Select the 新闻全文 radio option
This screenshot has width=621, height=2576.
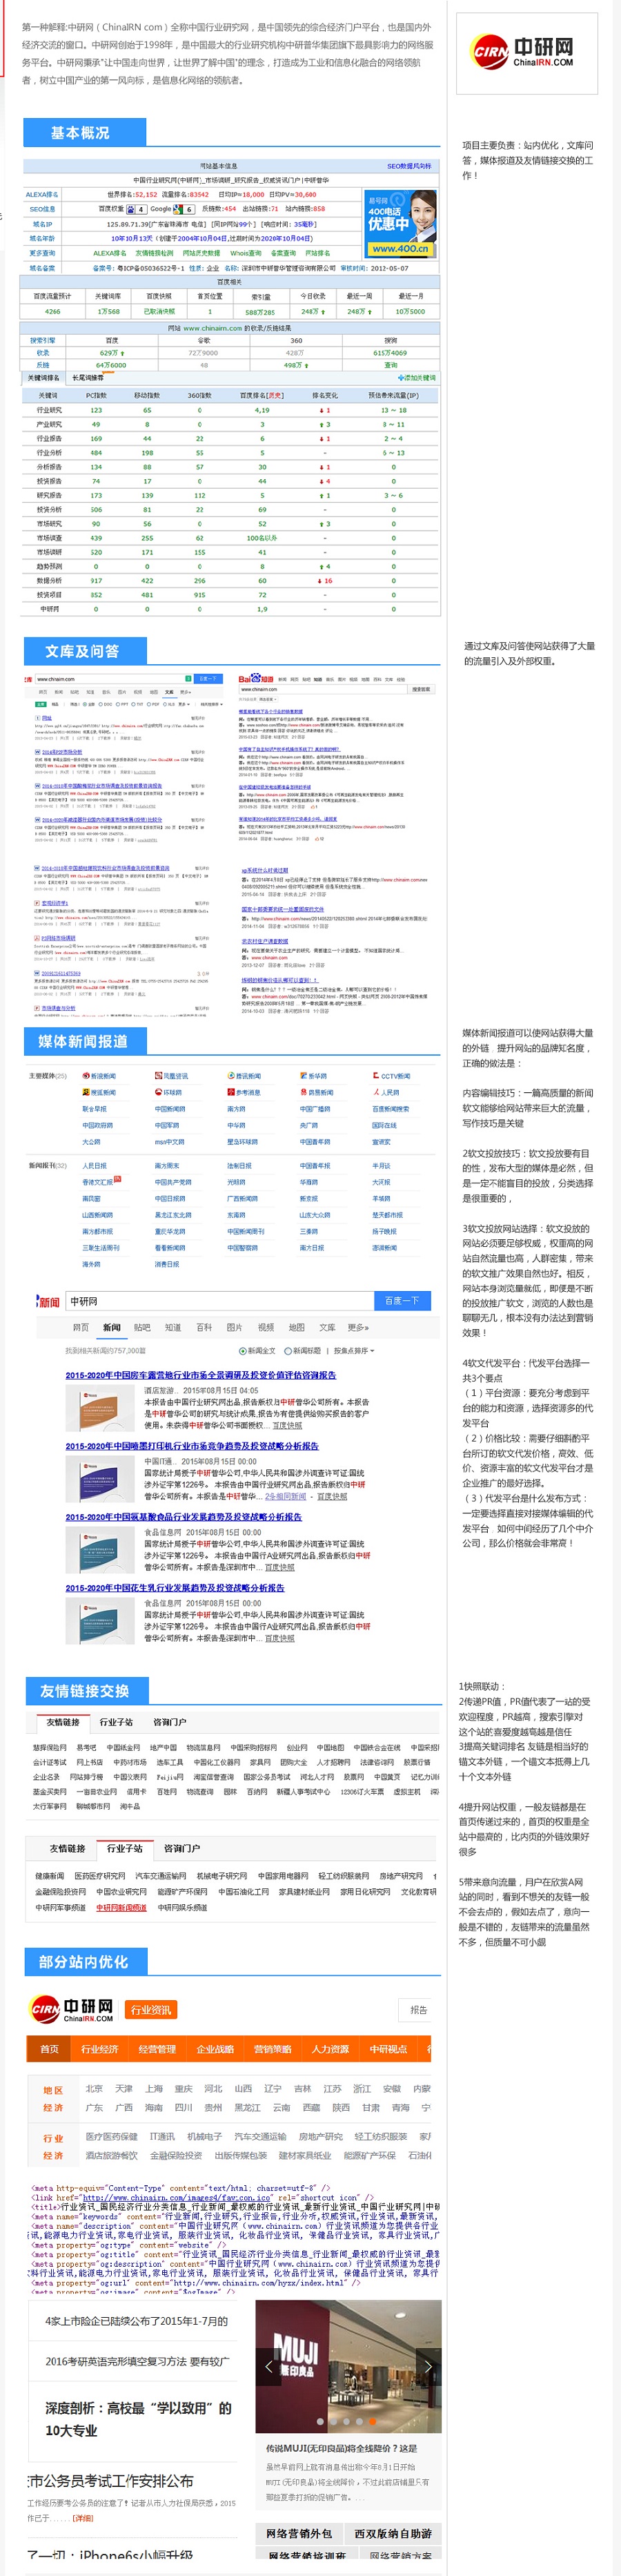click(x=258, y=1350)
